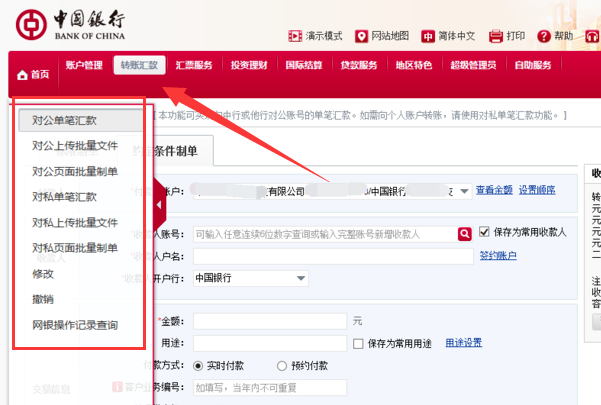Open the payer account dropdown arrow

(463, 191)
